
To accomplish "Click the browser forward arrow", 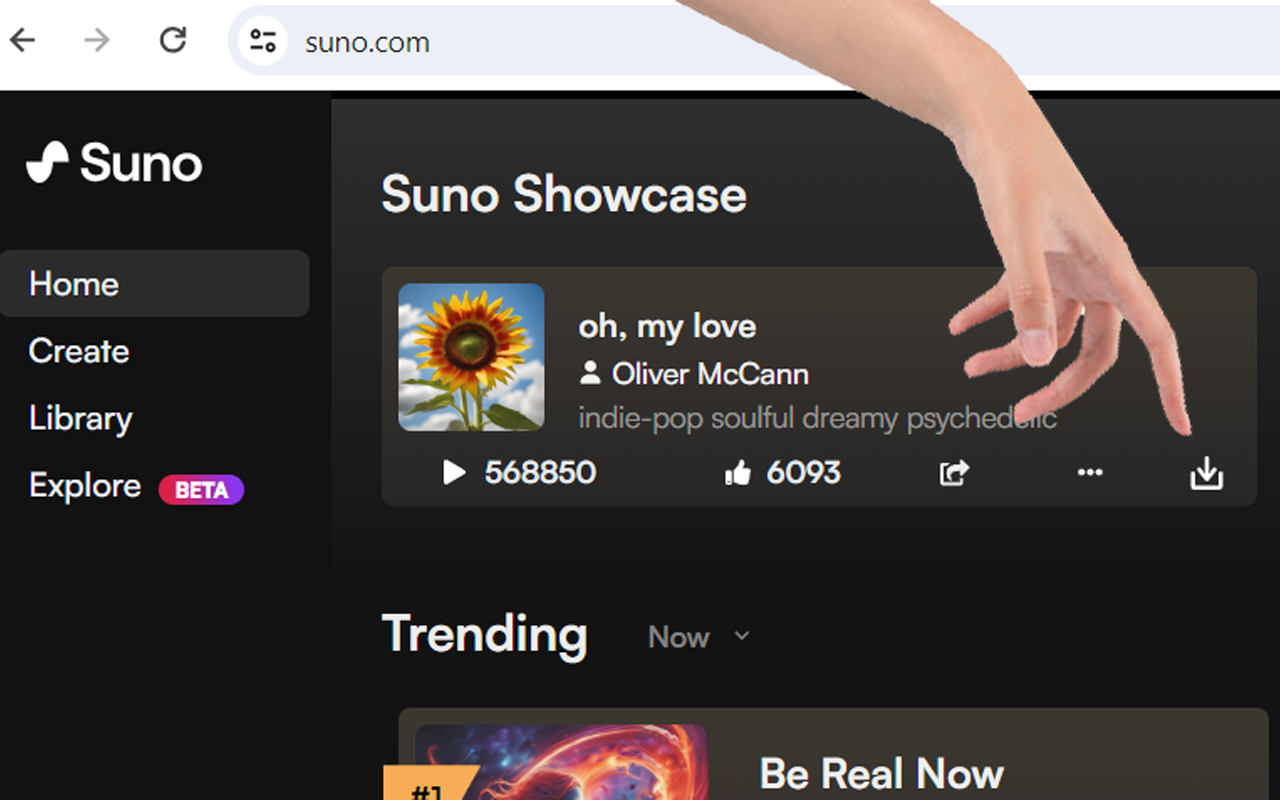I will [x=97, y=41].
